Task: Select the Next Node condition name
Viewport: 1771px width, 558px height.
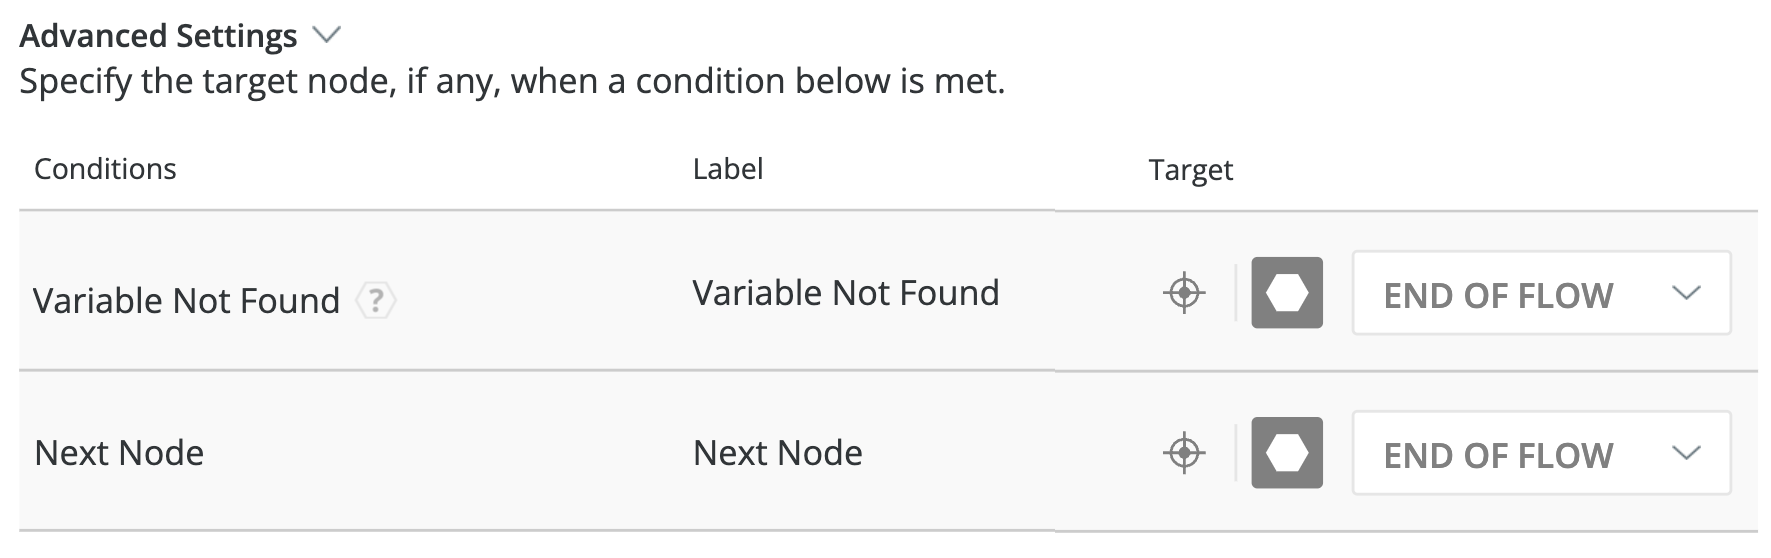Action: click(x=119, y=453)
